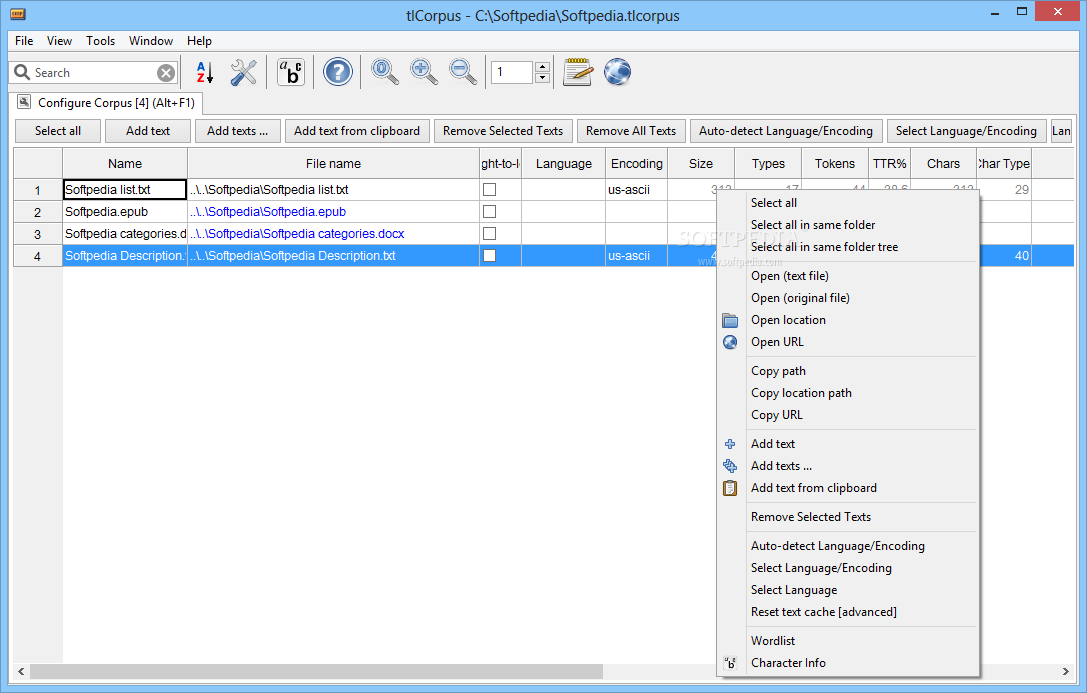
Task: Click the icon beside Character Info entry
Action: point(730,663)
